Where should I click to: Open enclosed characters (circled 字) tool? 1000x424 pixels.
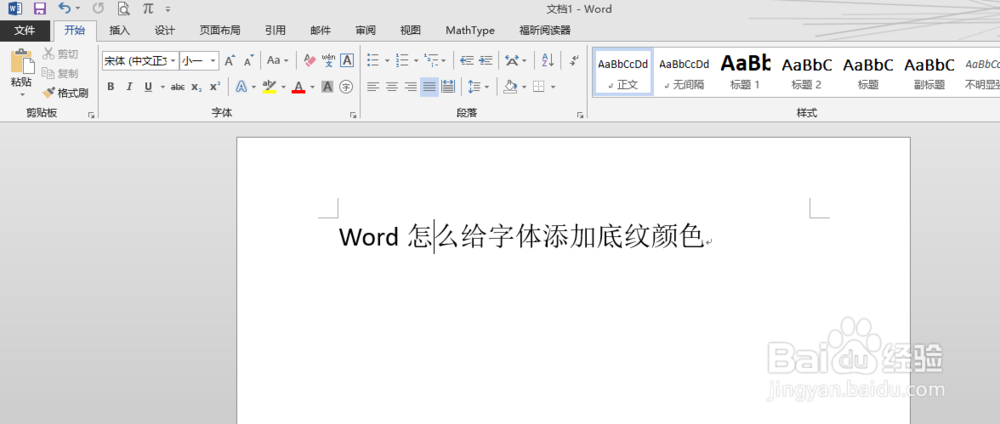(x=346, y=87)
